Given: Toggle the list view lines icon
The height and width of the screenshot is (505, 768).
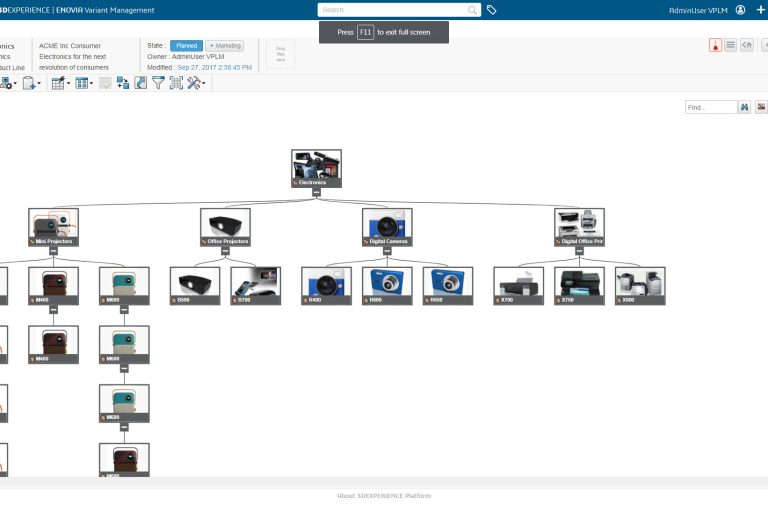Looking at the screenshot, I should 731,45.
